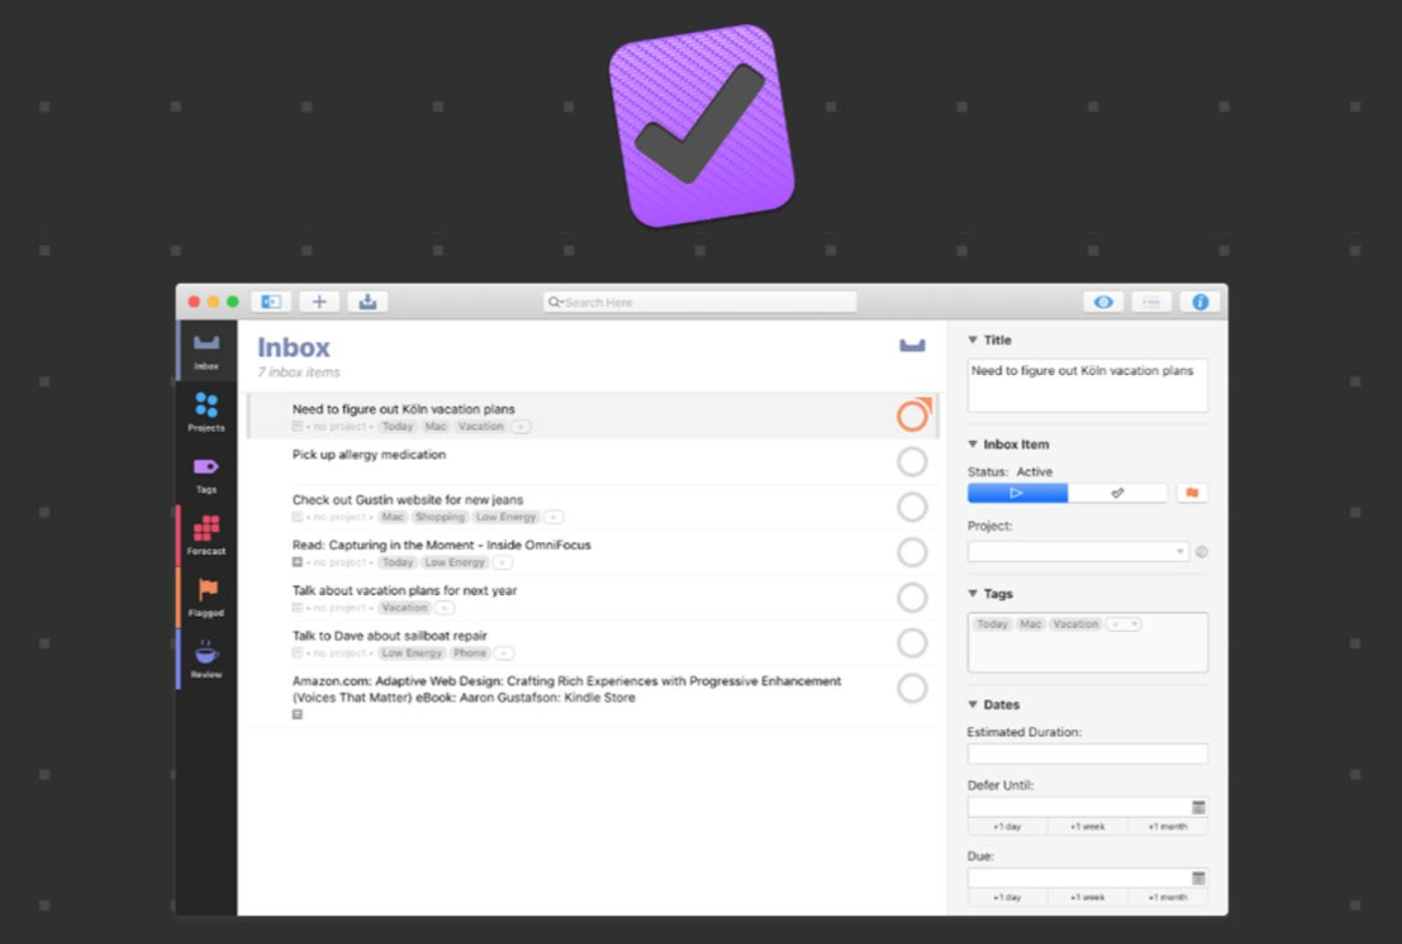Toggle the orange flag button in inspector
The width and height of the screenshot is (1402, 944).
pos(1192,493)
